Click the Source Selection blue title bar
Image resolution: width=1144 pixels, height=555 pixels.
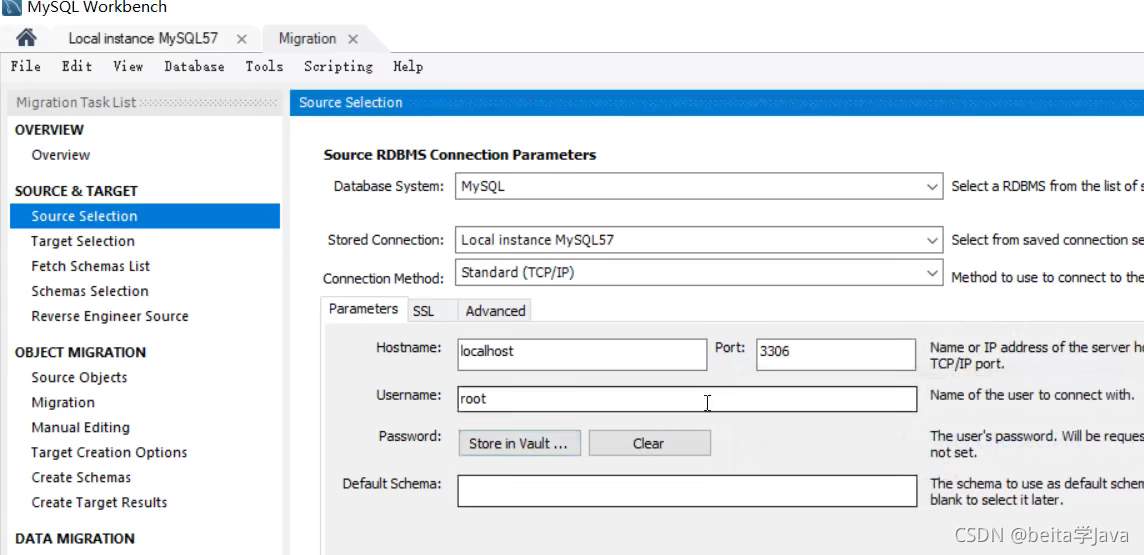(716, 103)
